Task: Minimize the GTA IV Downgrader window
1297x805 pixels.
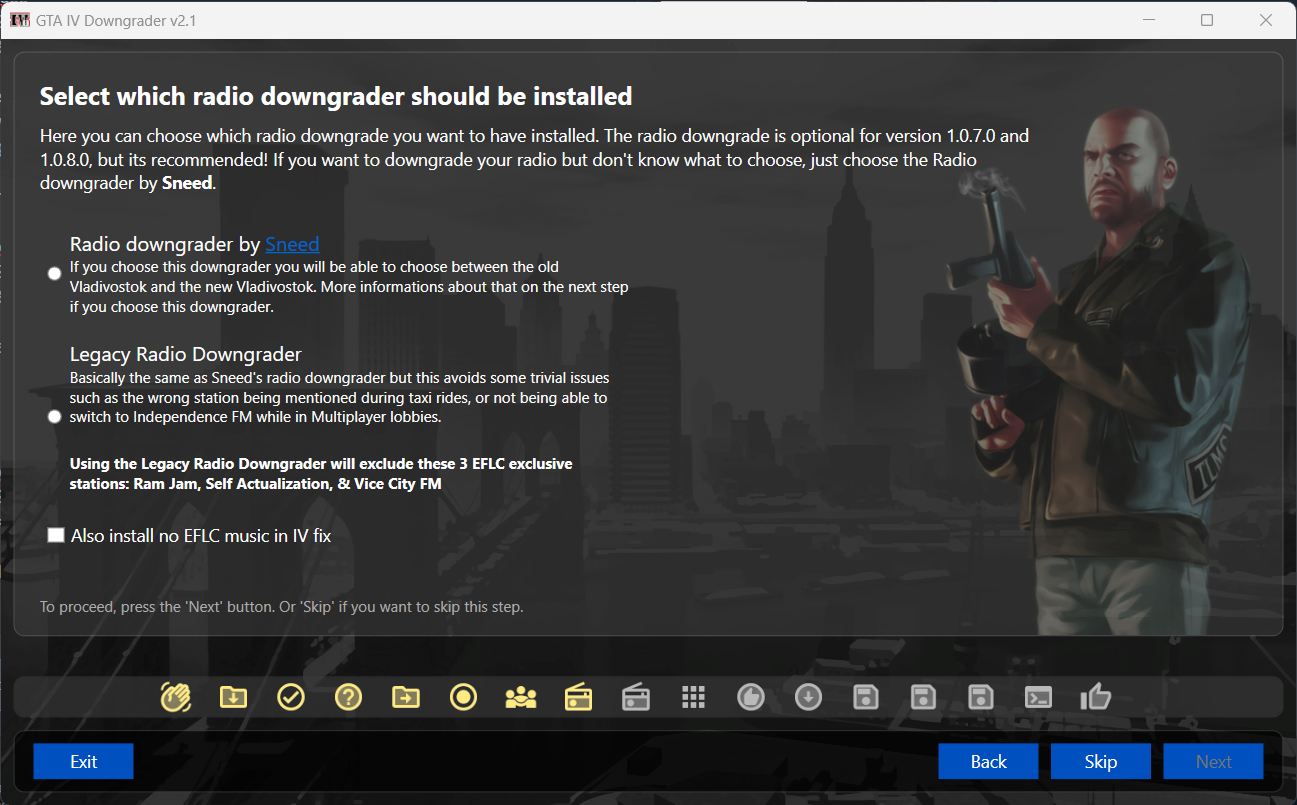Action: point(1149,20)
